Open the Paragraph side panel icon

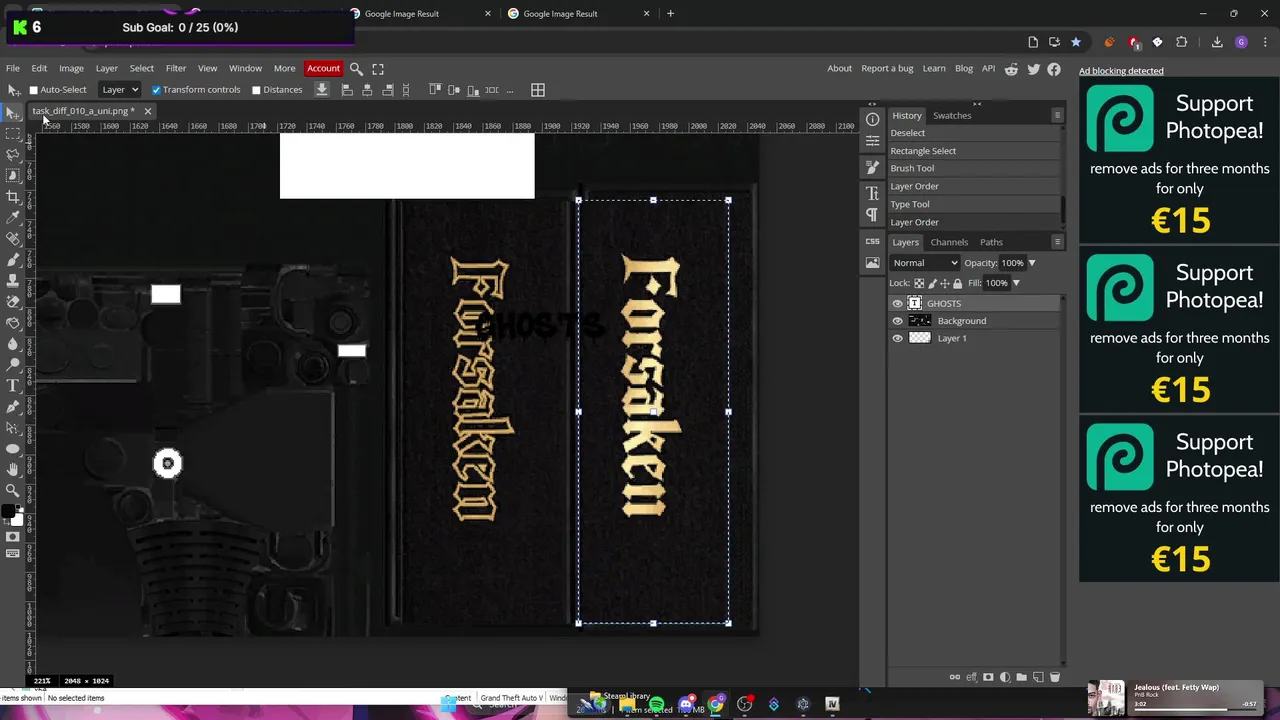872,215
